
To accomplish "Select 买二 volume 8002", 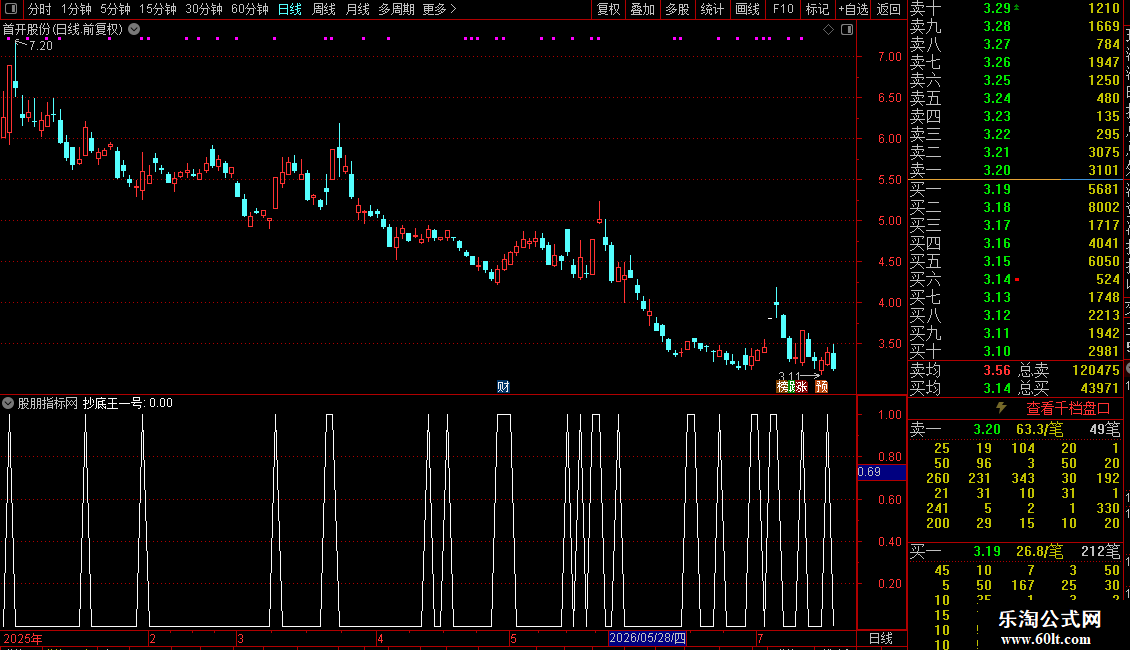I will (1103, 208).
